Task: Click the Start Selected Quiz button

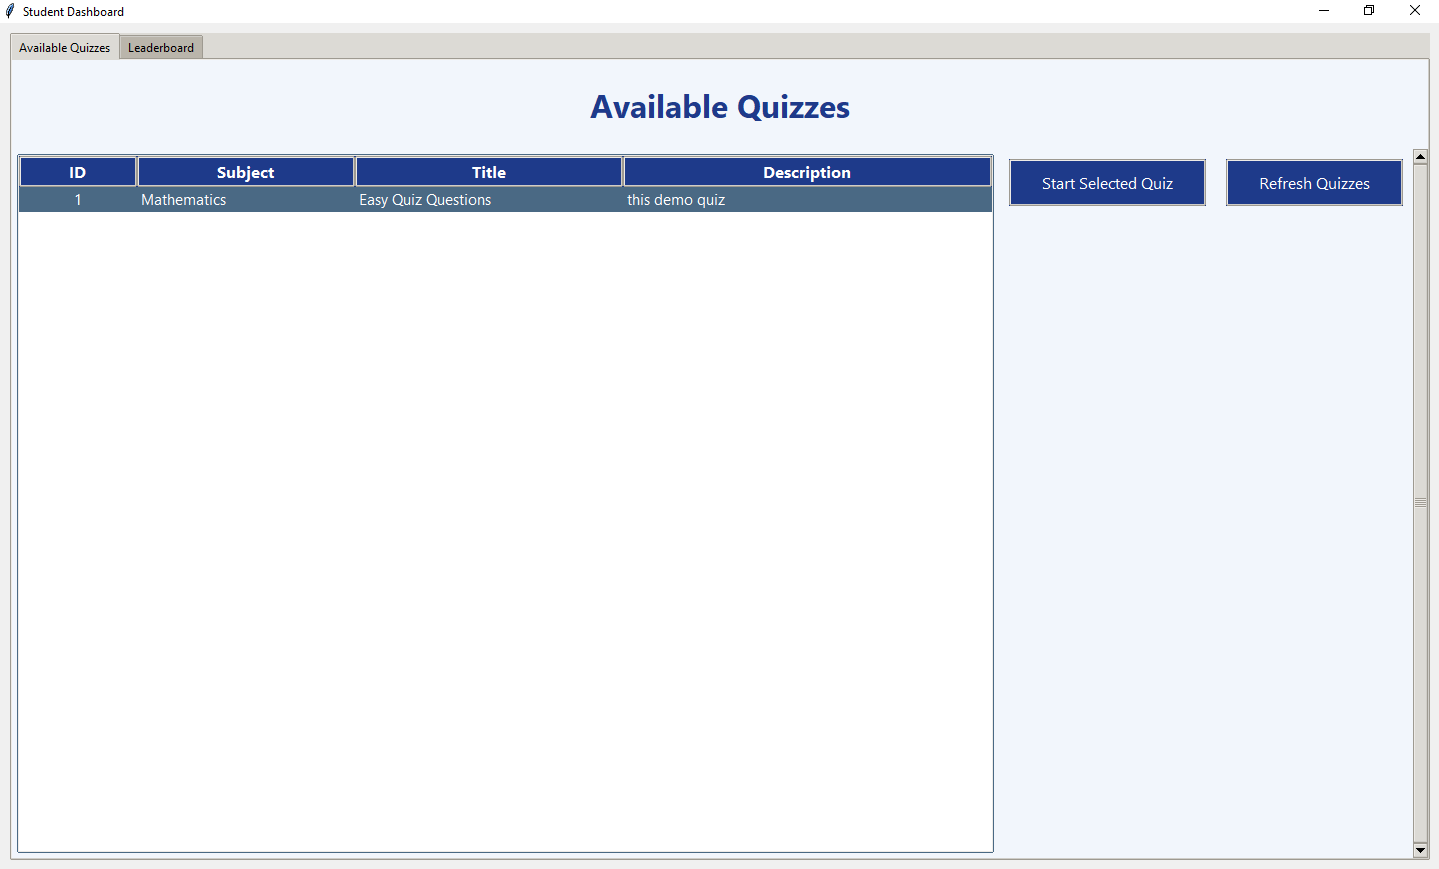Action: click(x=1107, y=182)
